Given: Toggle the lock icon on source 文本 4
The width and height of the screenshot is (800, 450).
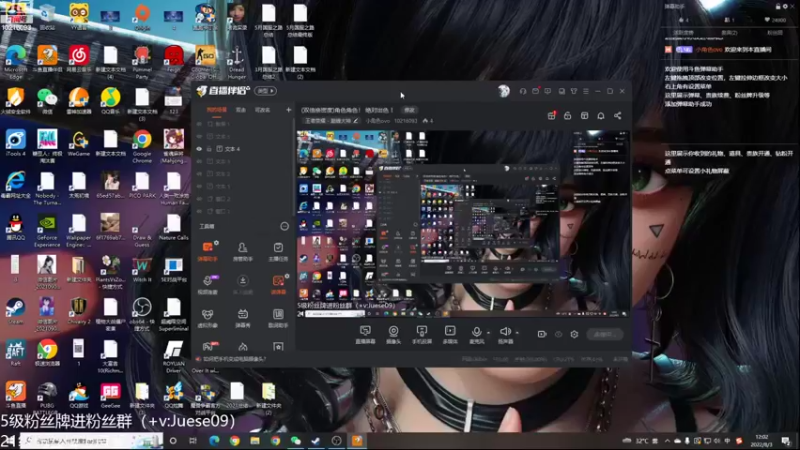Looking at the screenshot, I should pos(209,149).
